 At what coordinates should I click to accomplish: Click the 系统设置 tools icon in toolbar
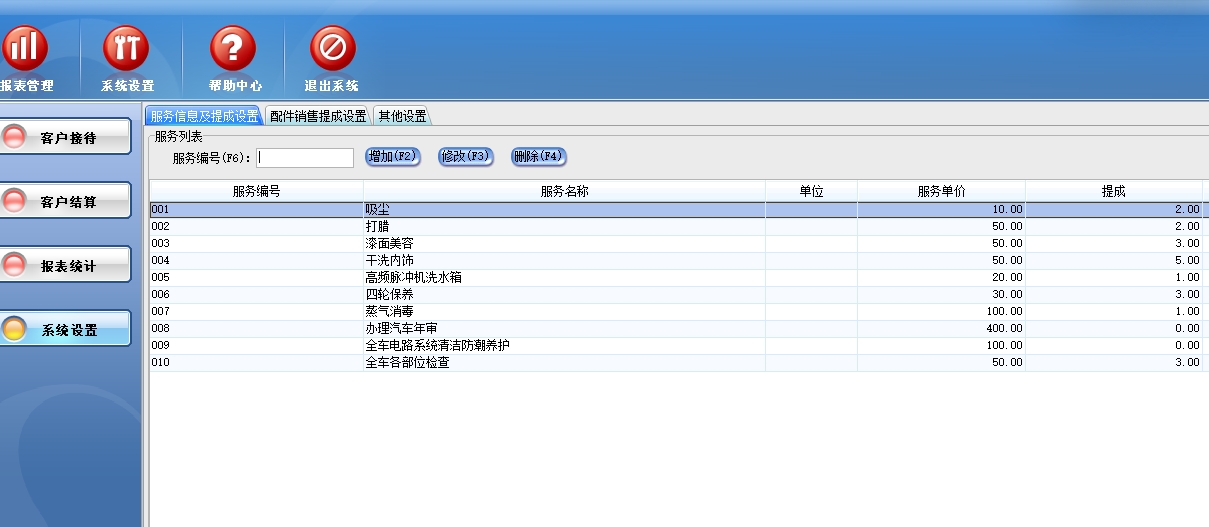(x=127, y=48)
